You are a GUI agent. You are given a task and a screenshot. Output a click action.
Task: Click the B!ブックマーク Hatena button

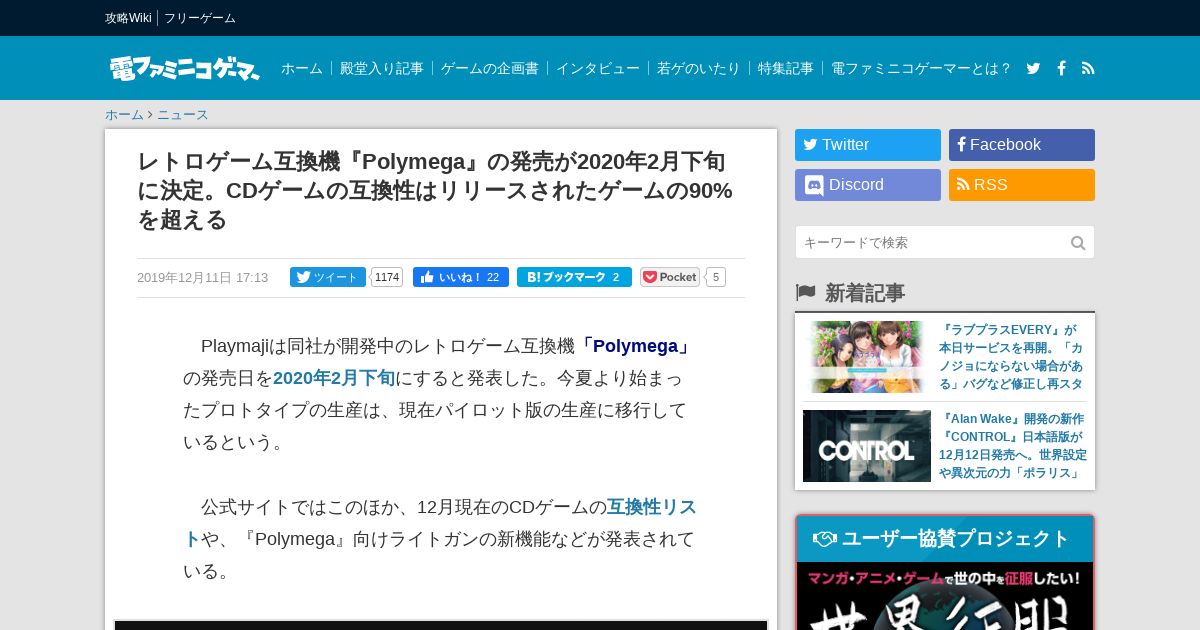coord(574,277)
